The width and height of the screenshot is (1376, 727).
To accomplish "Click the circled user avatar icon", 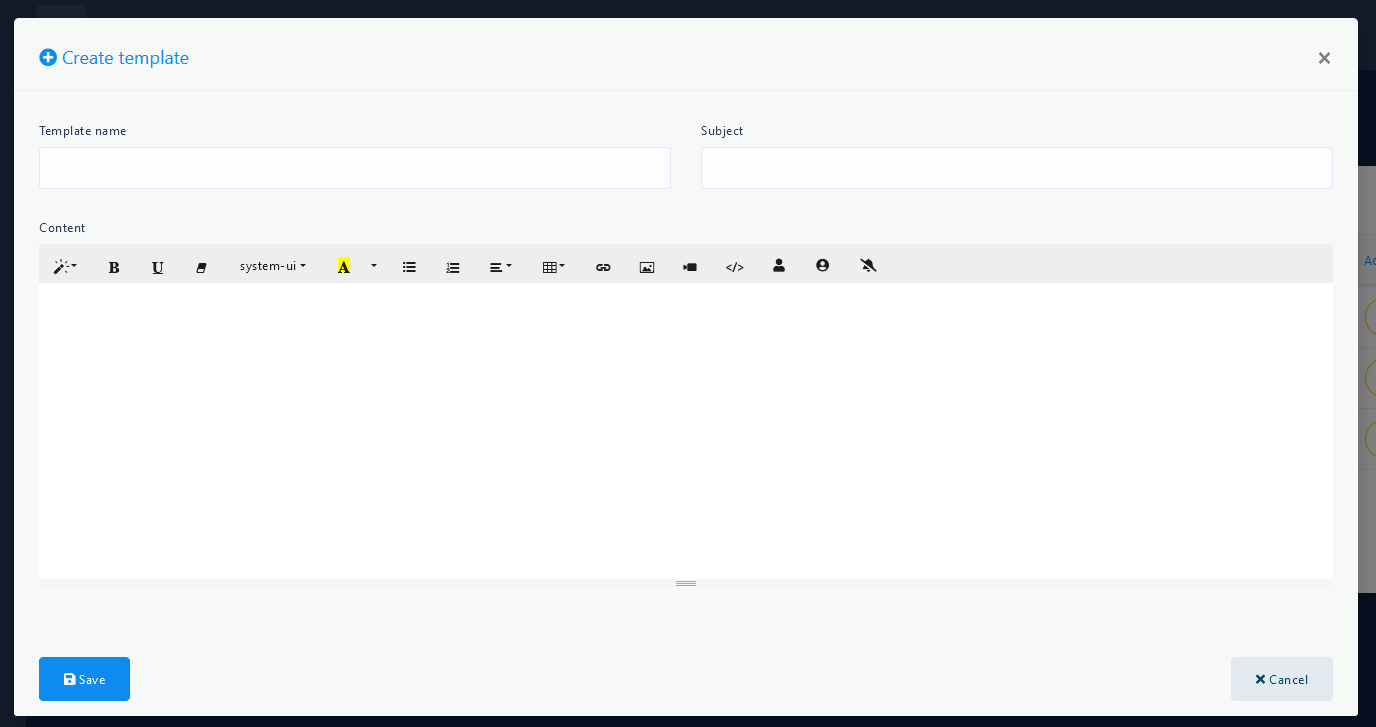I will pos(822,266).
